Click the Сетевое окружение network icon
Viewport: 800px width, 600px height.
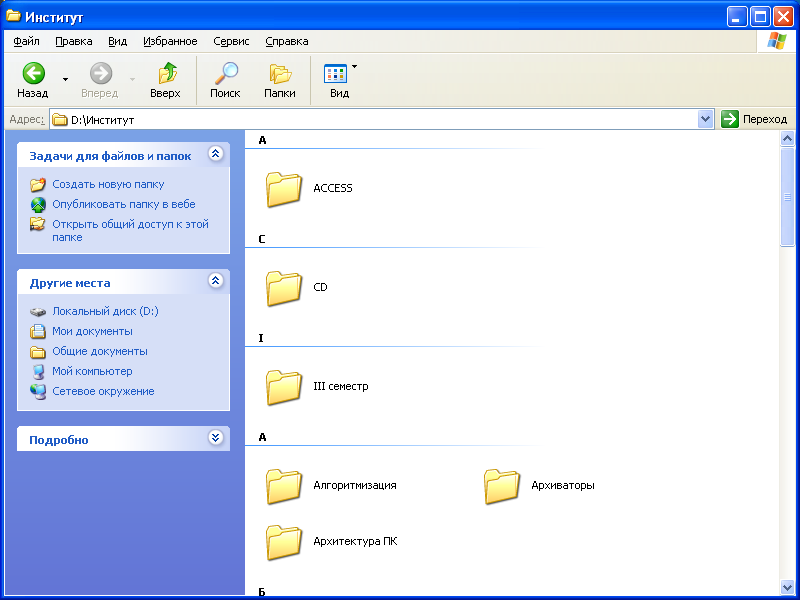point(38,391)
